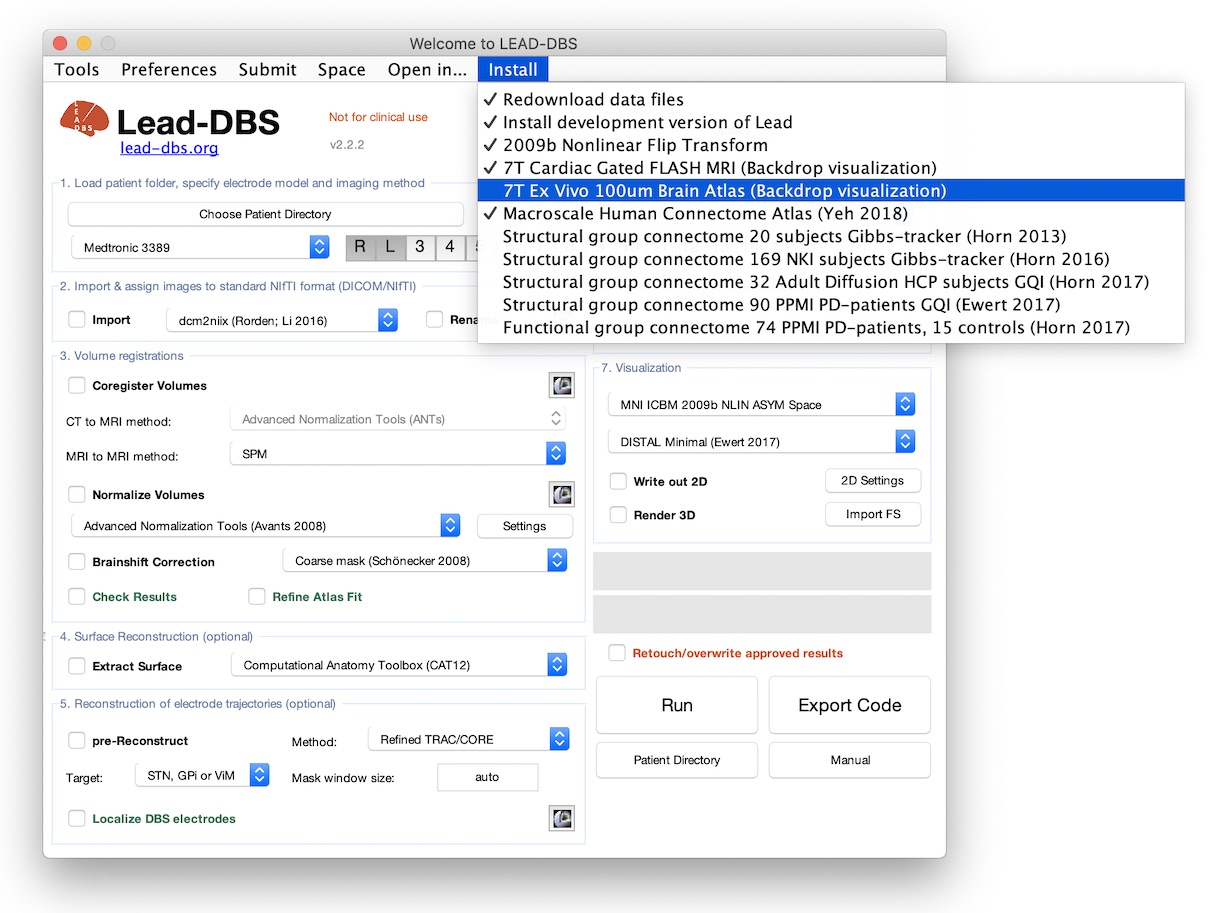Open the Manual button
The width and height of the screenshot is (1228, 913).
(850, 760)
